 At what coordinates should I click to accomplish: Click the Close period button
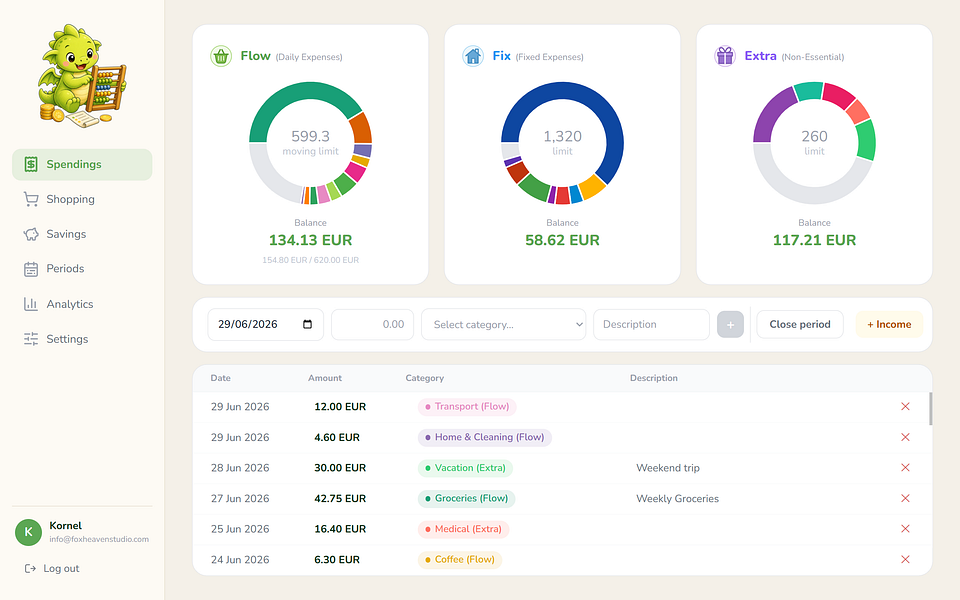pyautogui.click(x=800, y=324)
